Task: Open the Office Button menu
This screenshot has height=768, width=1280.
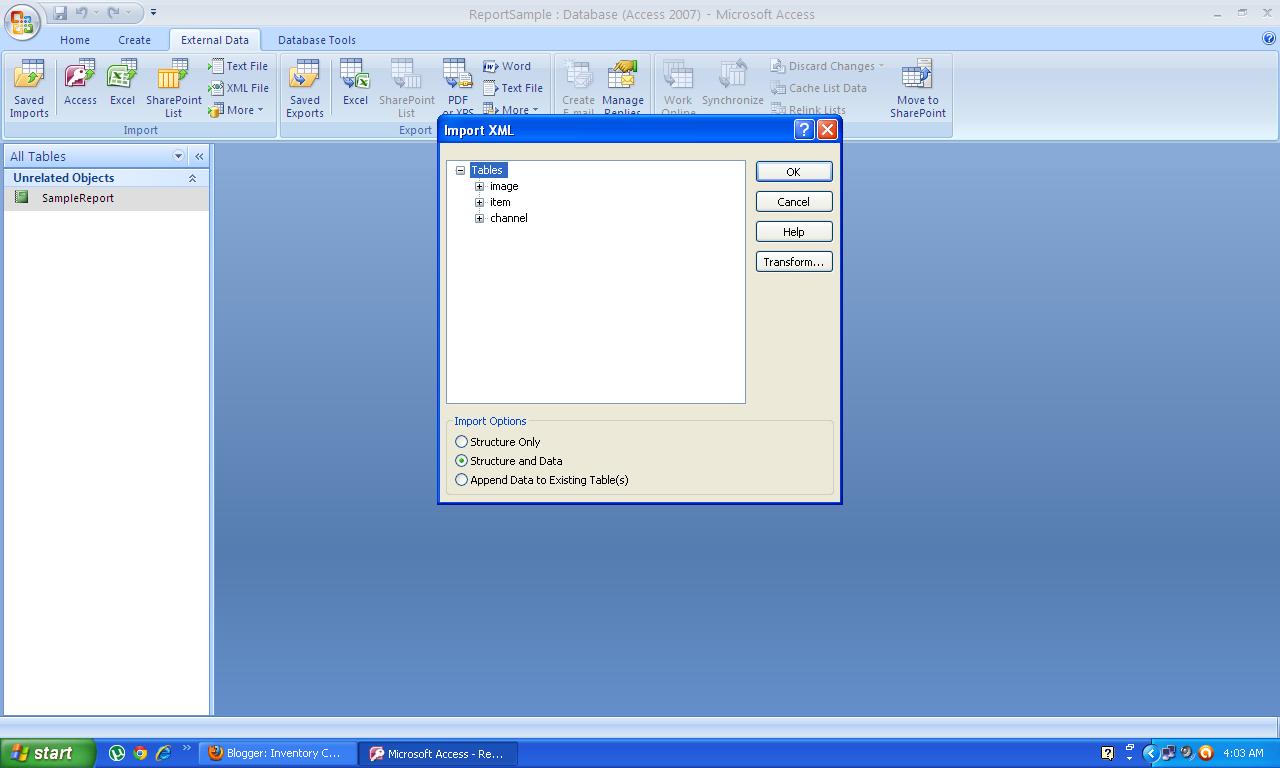Action: (21, 20)
